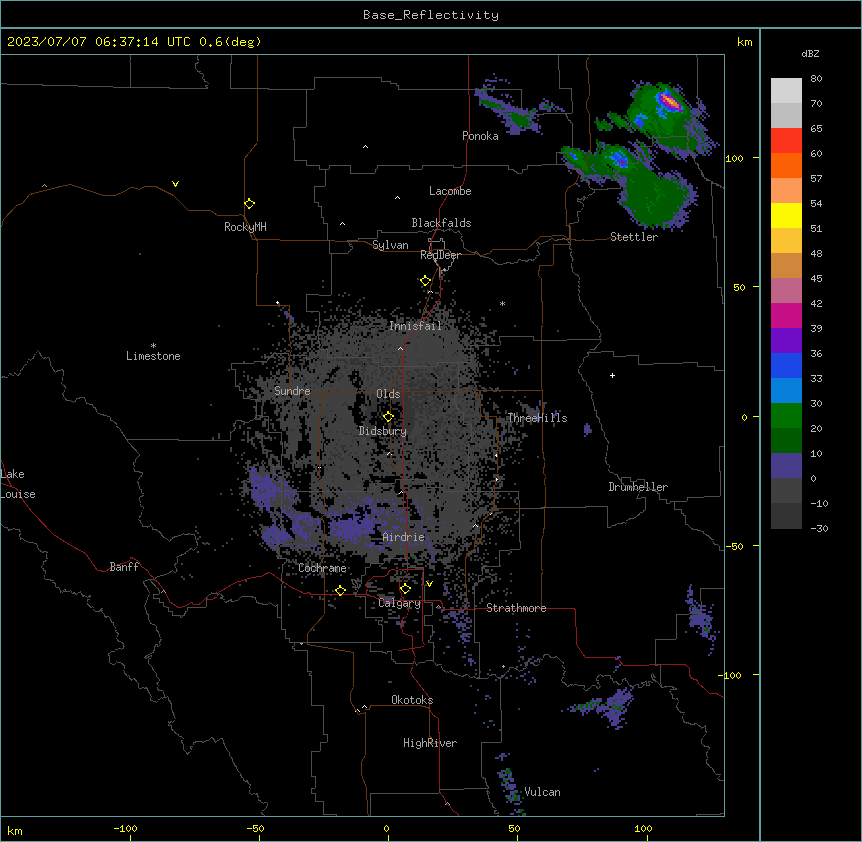Click the yellow V marker northeast of Calgary

(429, 584)
